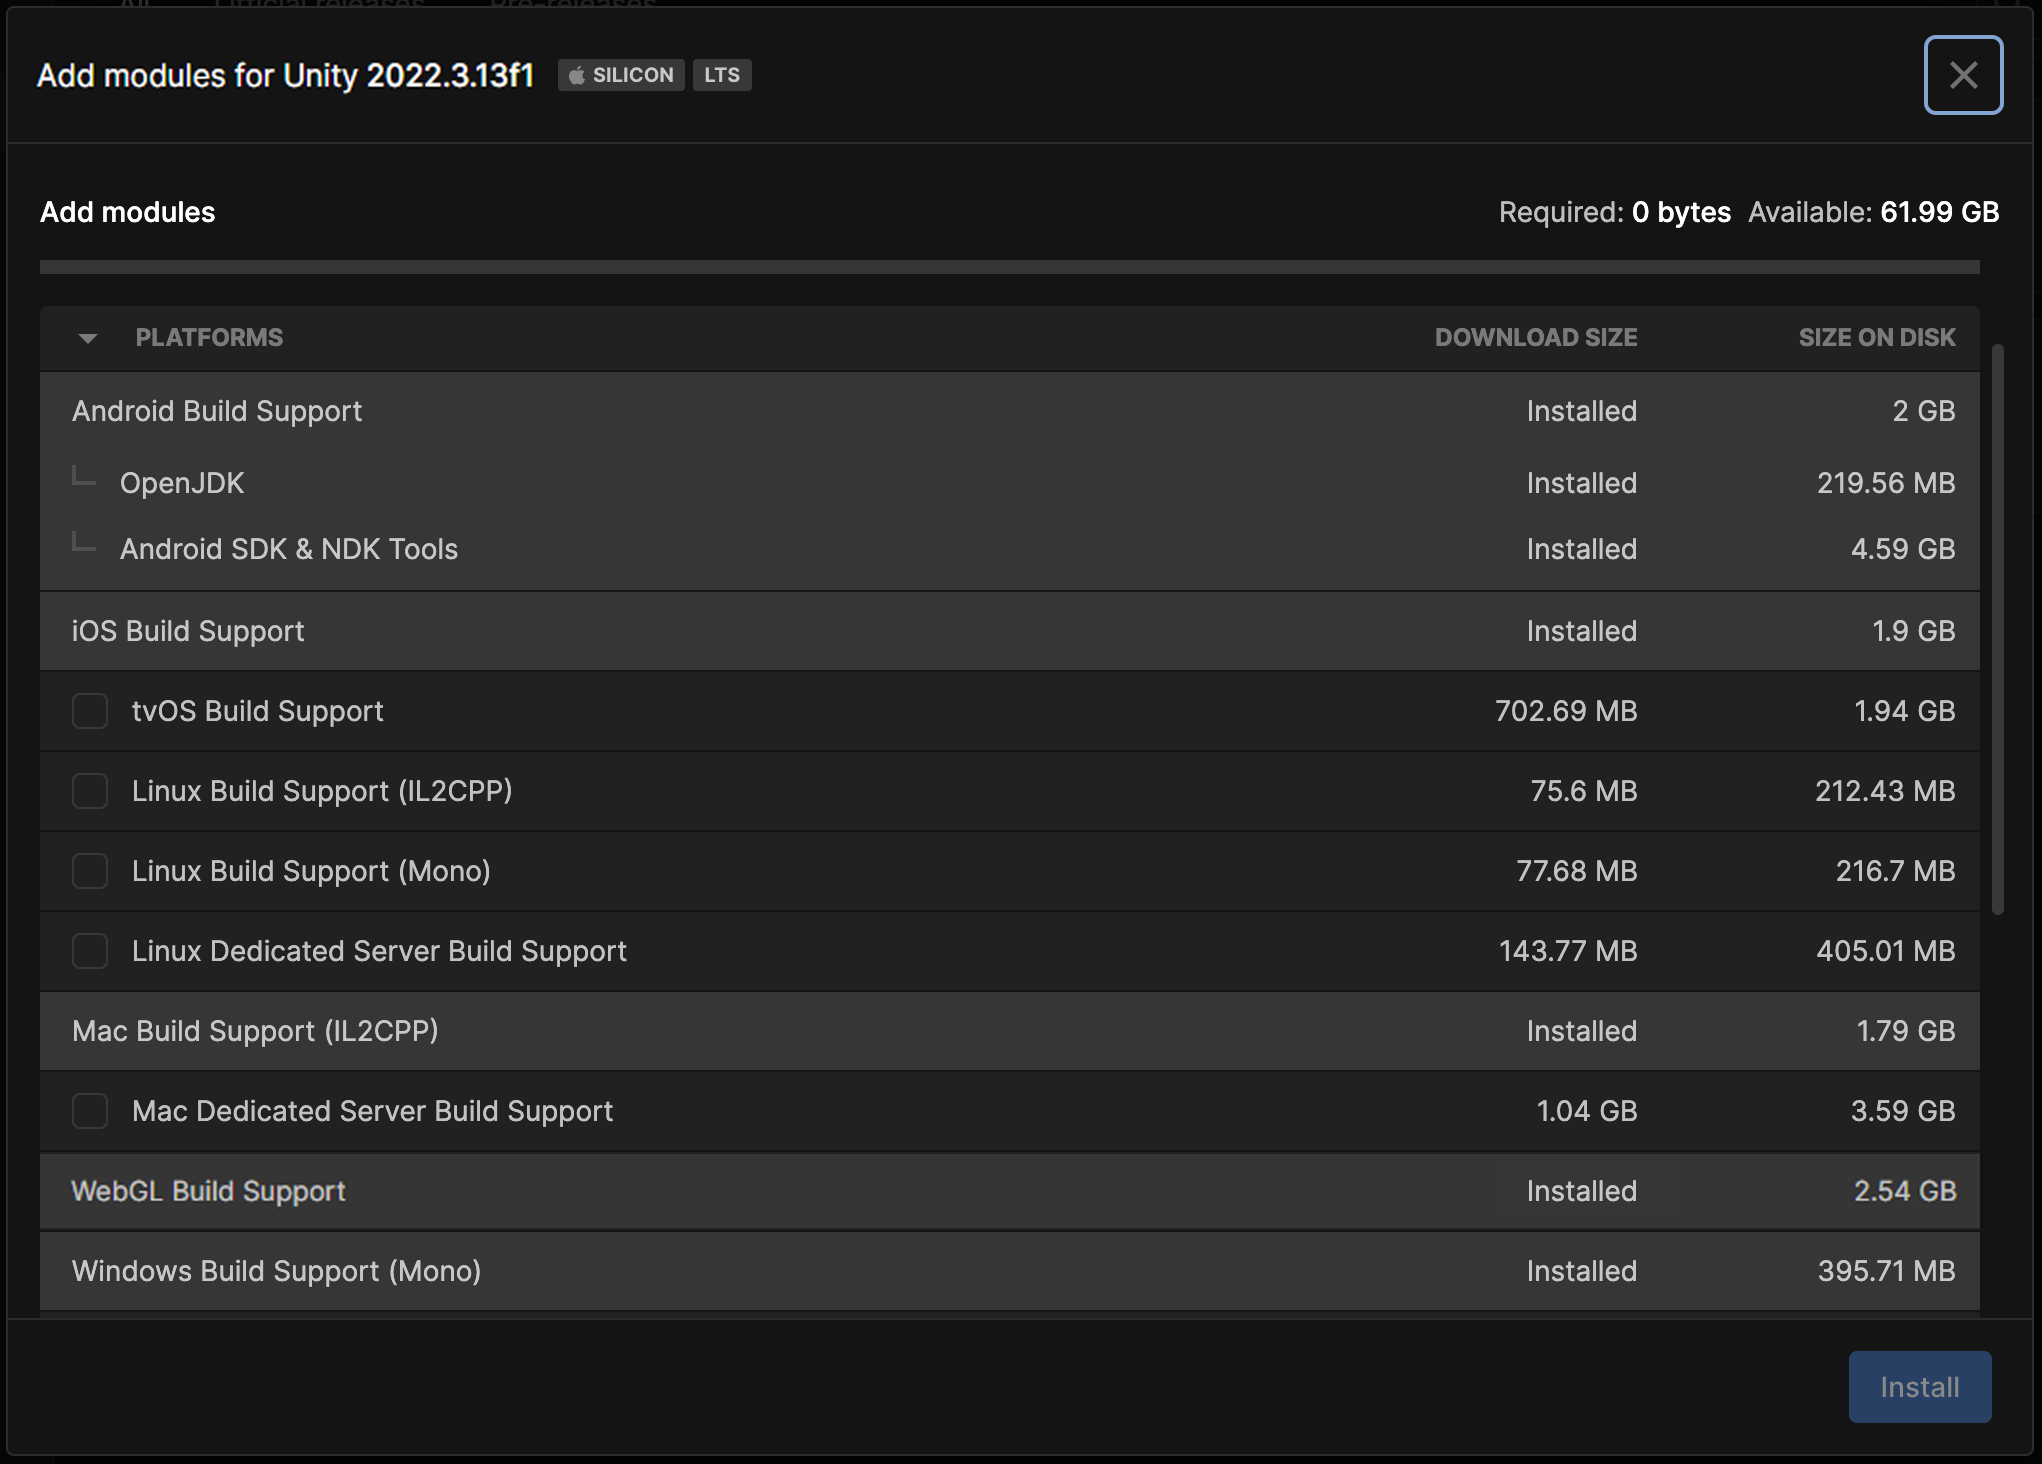This screenshot has height=1464, width=2042.
Task: Collapse the Platforms section arrow
Action: click(88, 338)
